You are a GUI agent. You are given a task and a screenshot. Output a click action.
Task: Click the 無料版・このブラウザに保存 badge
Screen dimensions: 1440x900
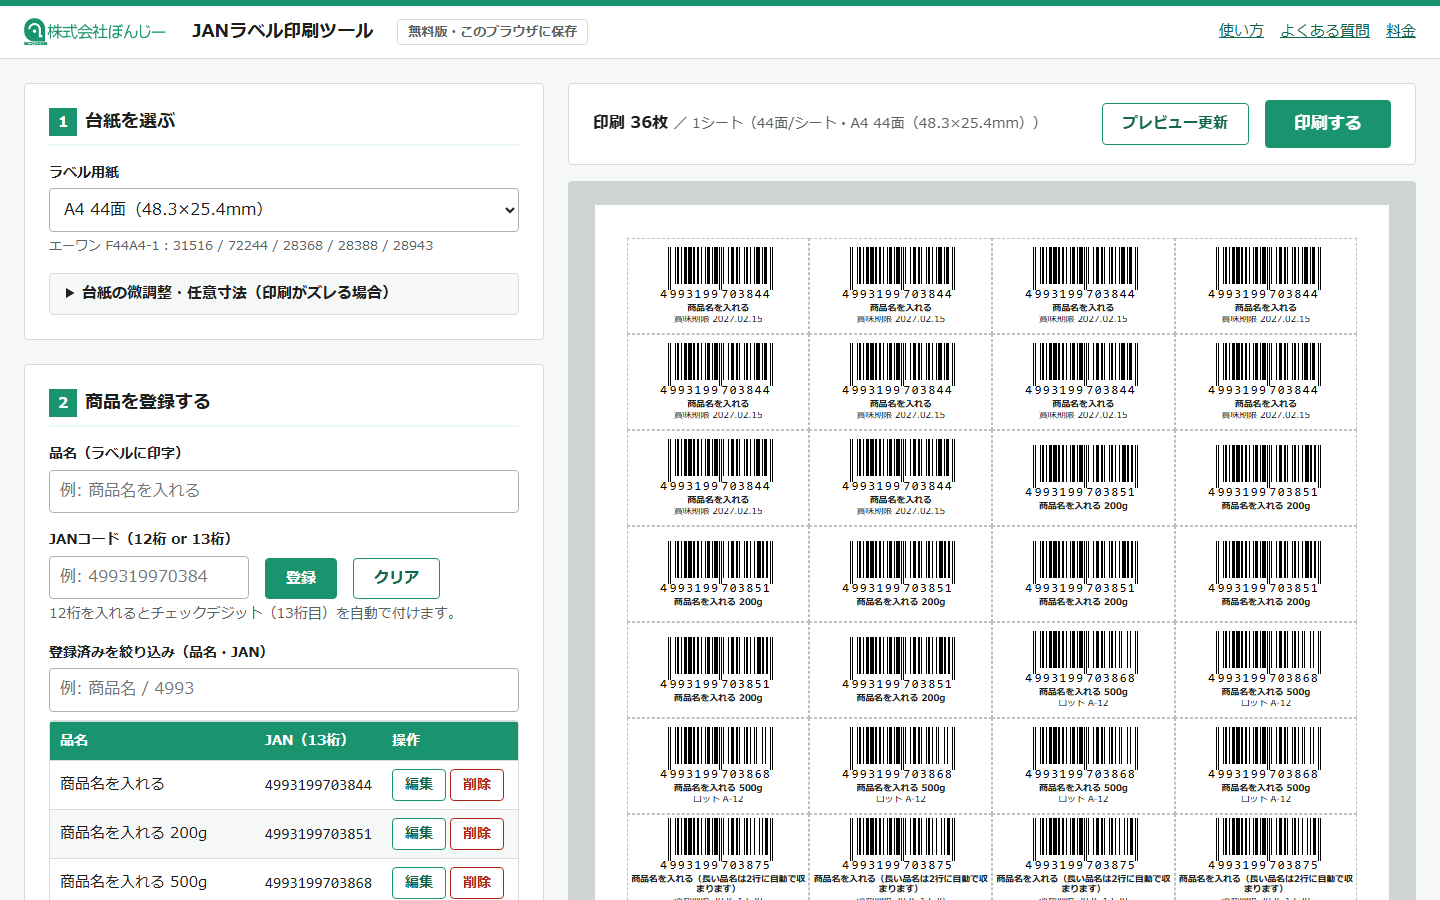(x=492, y=32)
